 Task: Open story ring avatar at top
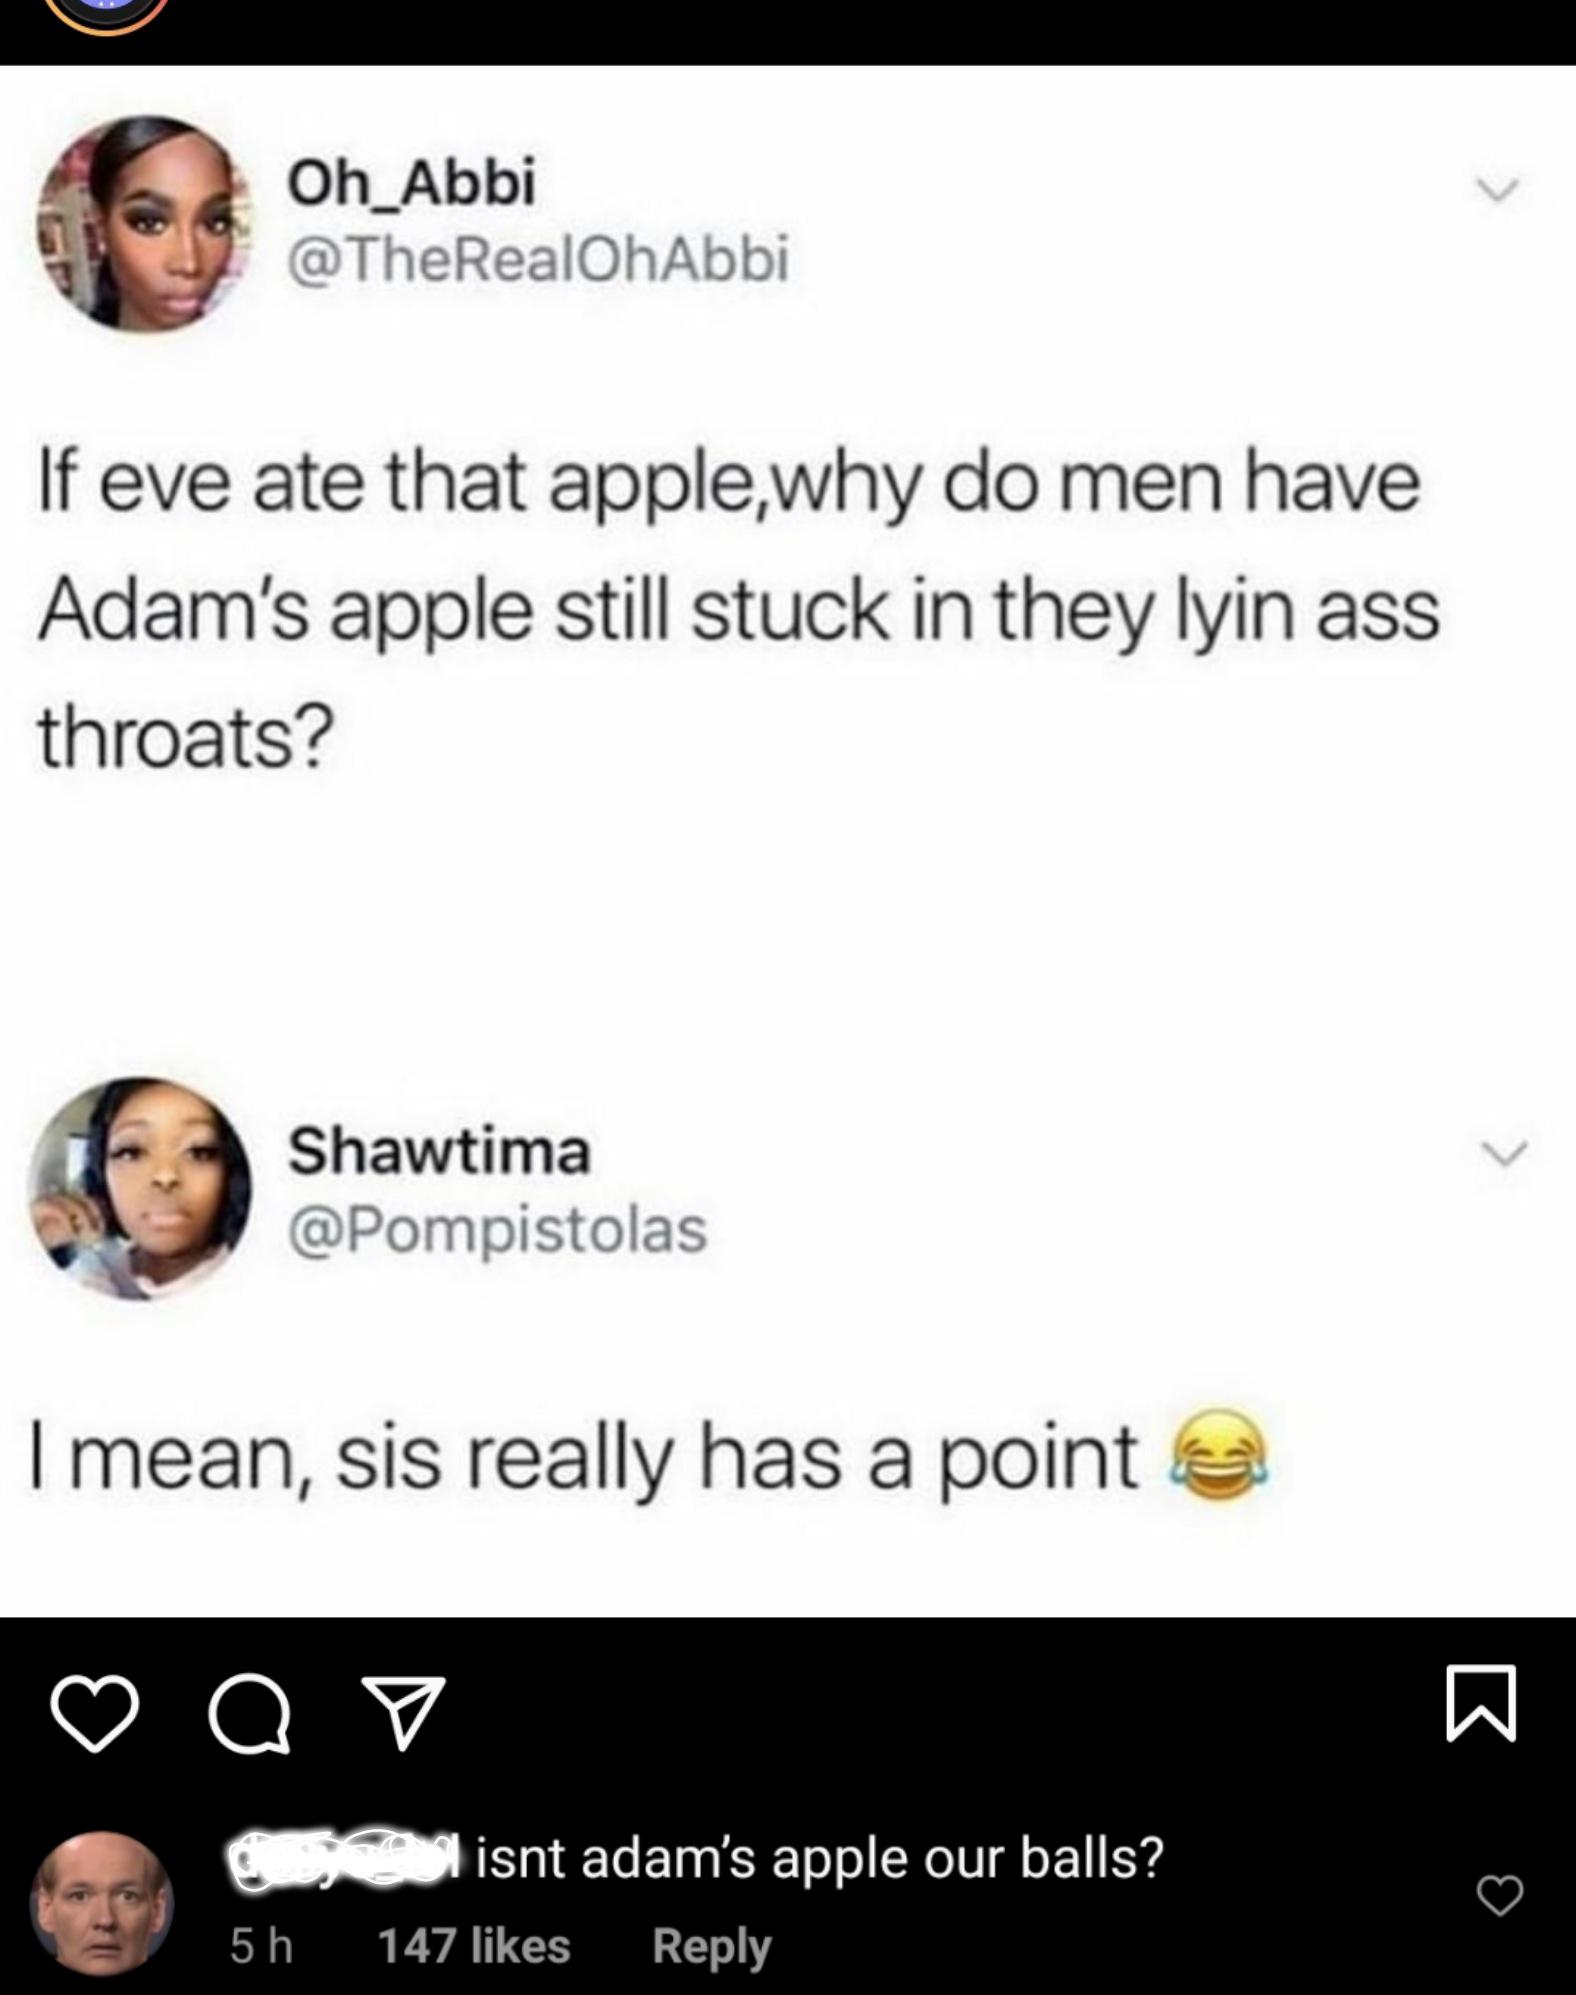(x=105, y=13)
